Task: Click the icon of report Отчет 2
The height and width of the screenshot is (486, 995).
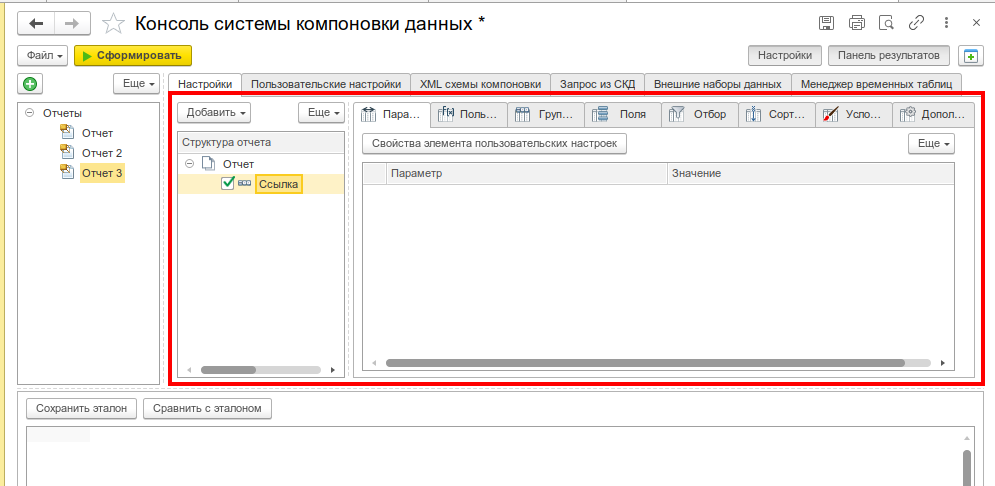Action: coord(67,152)
